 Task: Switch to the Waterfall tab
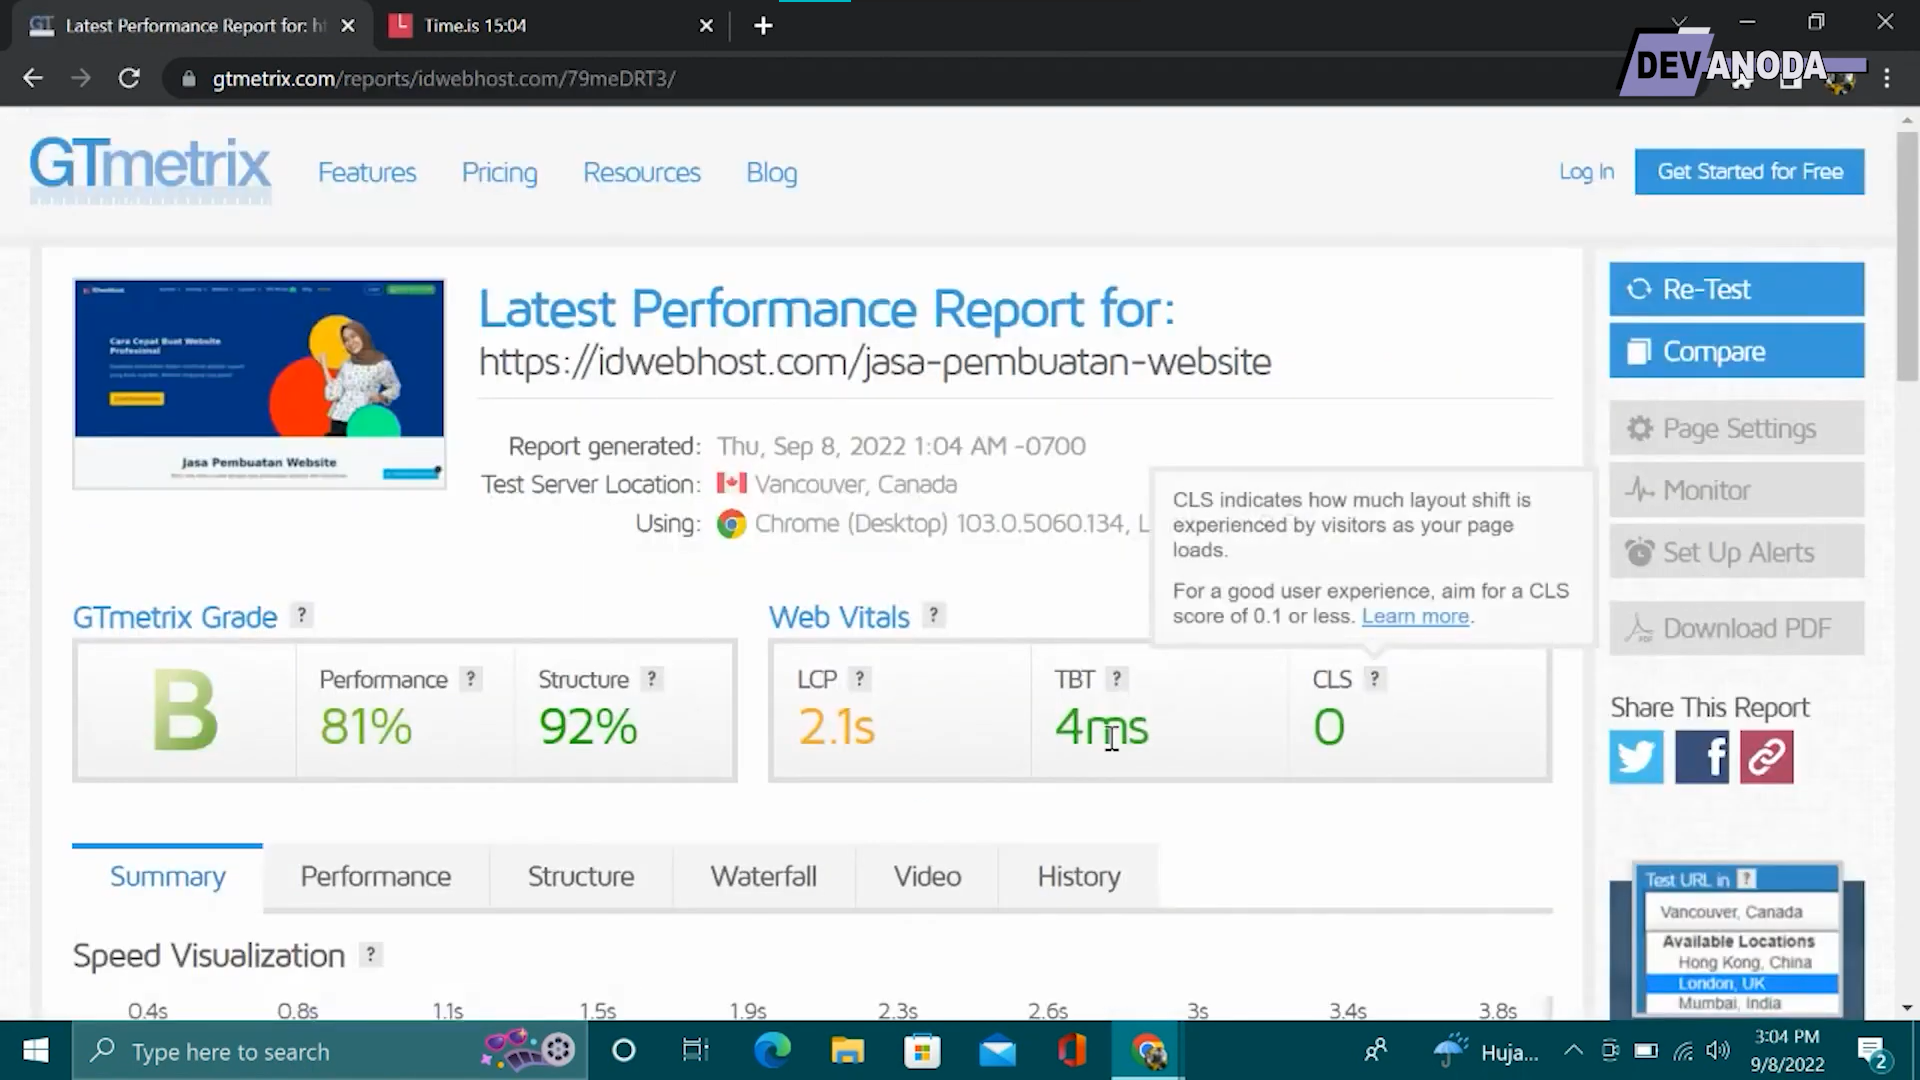(x=764, y=877)
